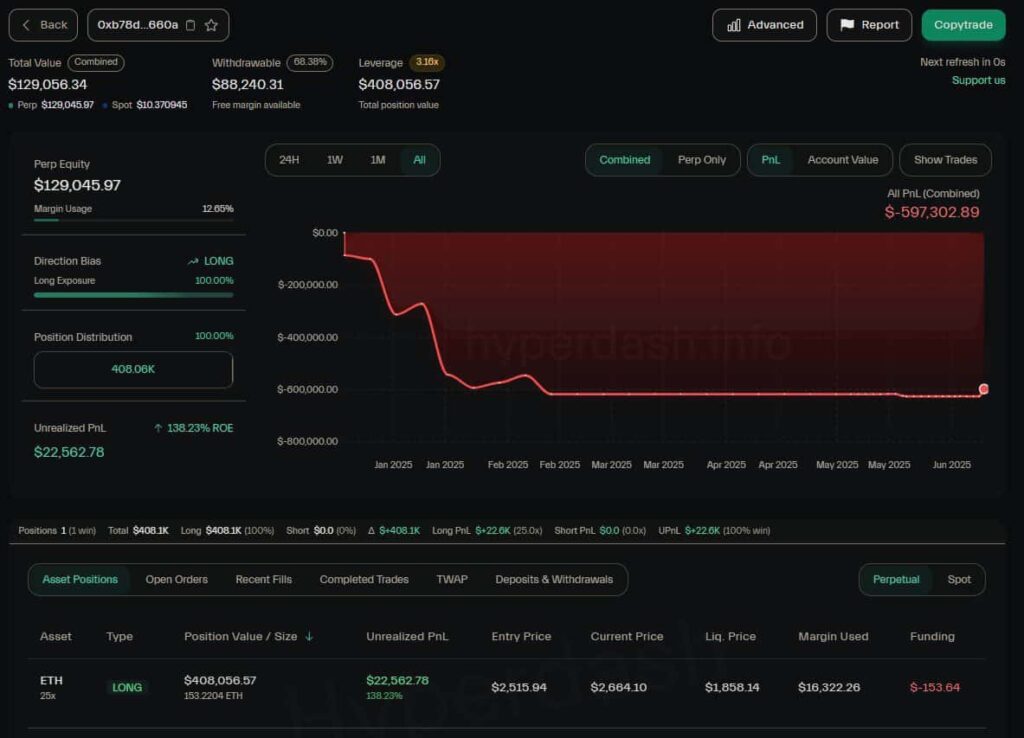
Task: Click the flag icon on Report button
Action: tap(848, 25)
